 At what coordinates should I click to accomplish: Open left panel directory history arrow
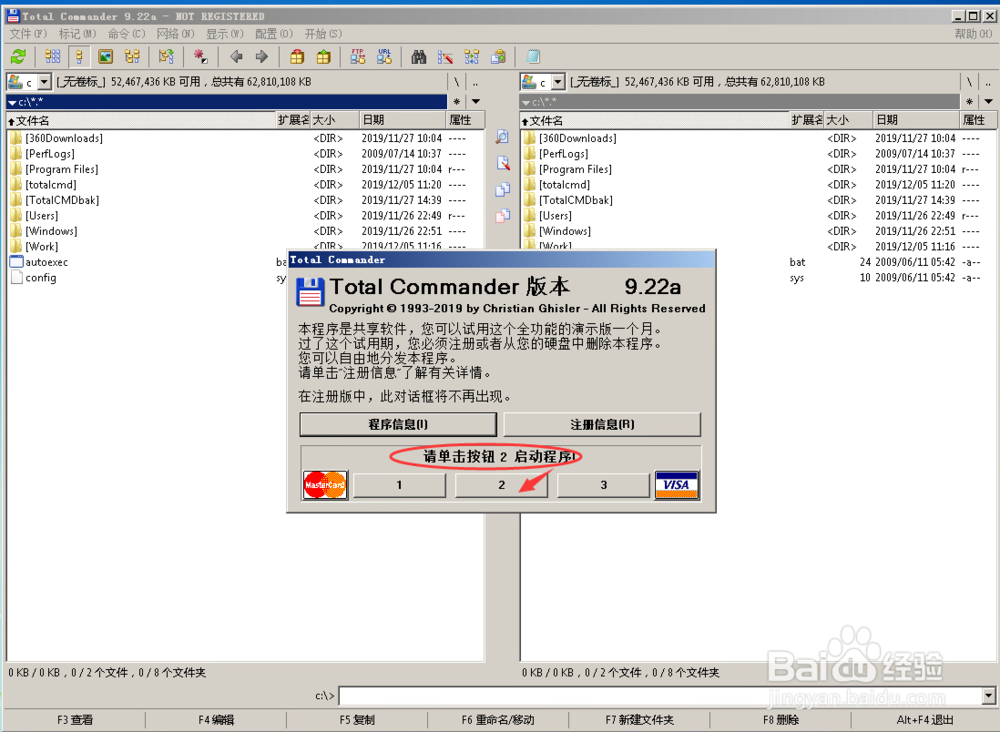476,101
